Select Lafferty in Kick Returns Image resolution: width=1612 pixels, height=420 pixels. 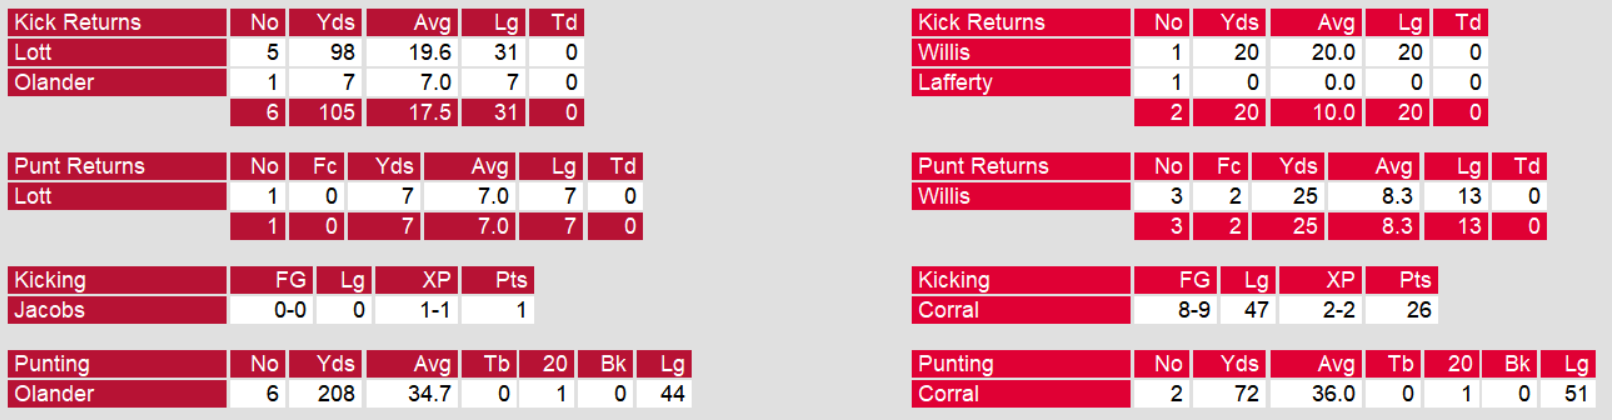[x=955, y=82]
